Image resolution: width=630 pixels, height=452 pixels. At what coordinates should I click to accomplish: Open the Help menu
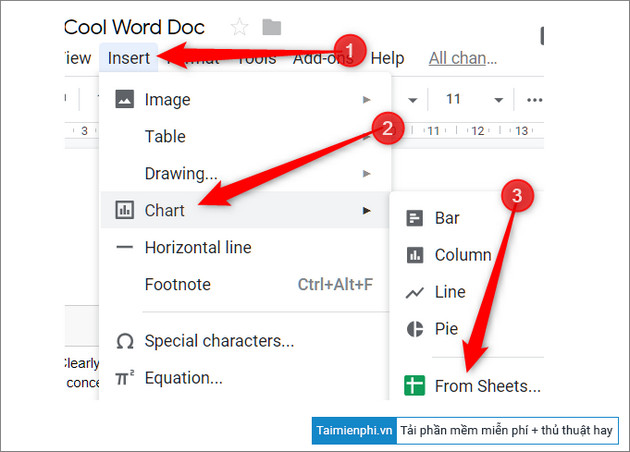tap(387, 58)
